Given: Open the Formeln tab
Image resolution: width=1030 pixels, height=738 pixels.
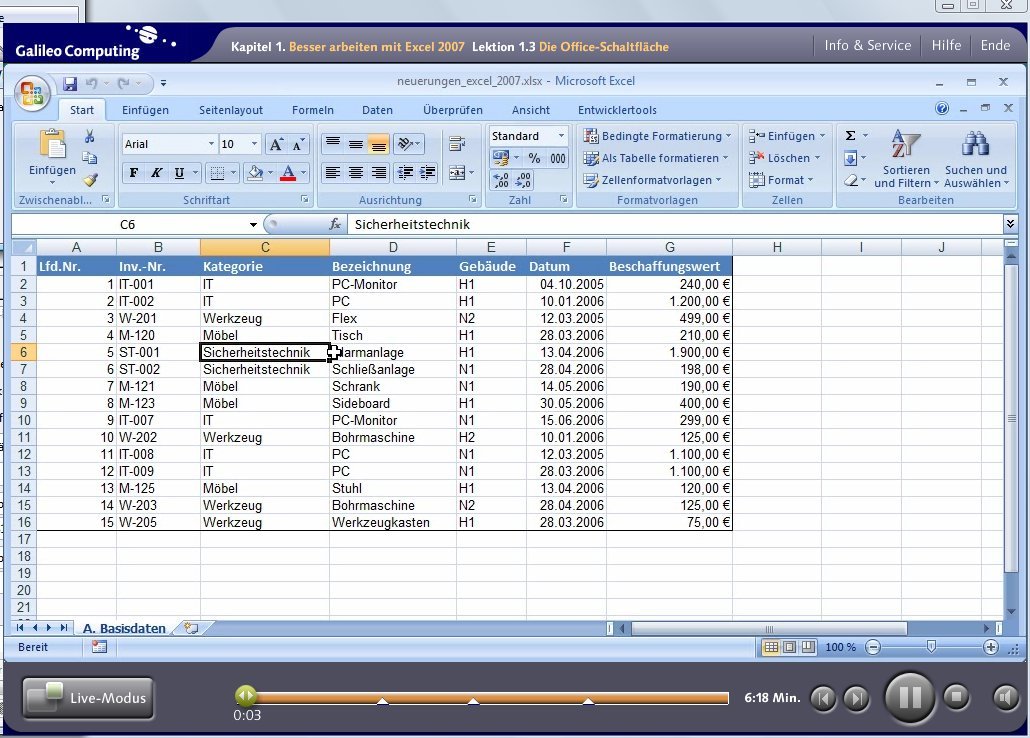Looking at the screenshot, I should 313,110.
